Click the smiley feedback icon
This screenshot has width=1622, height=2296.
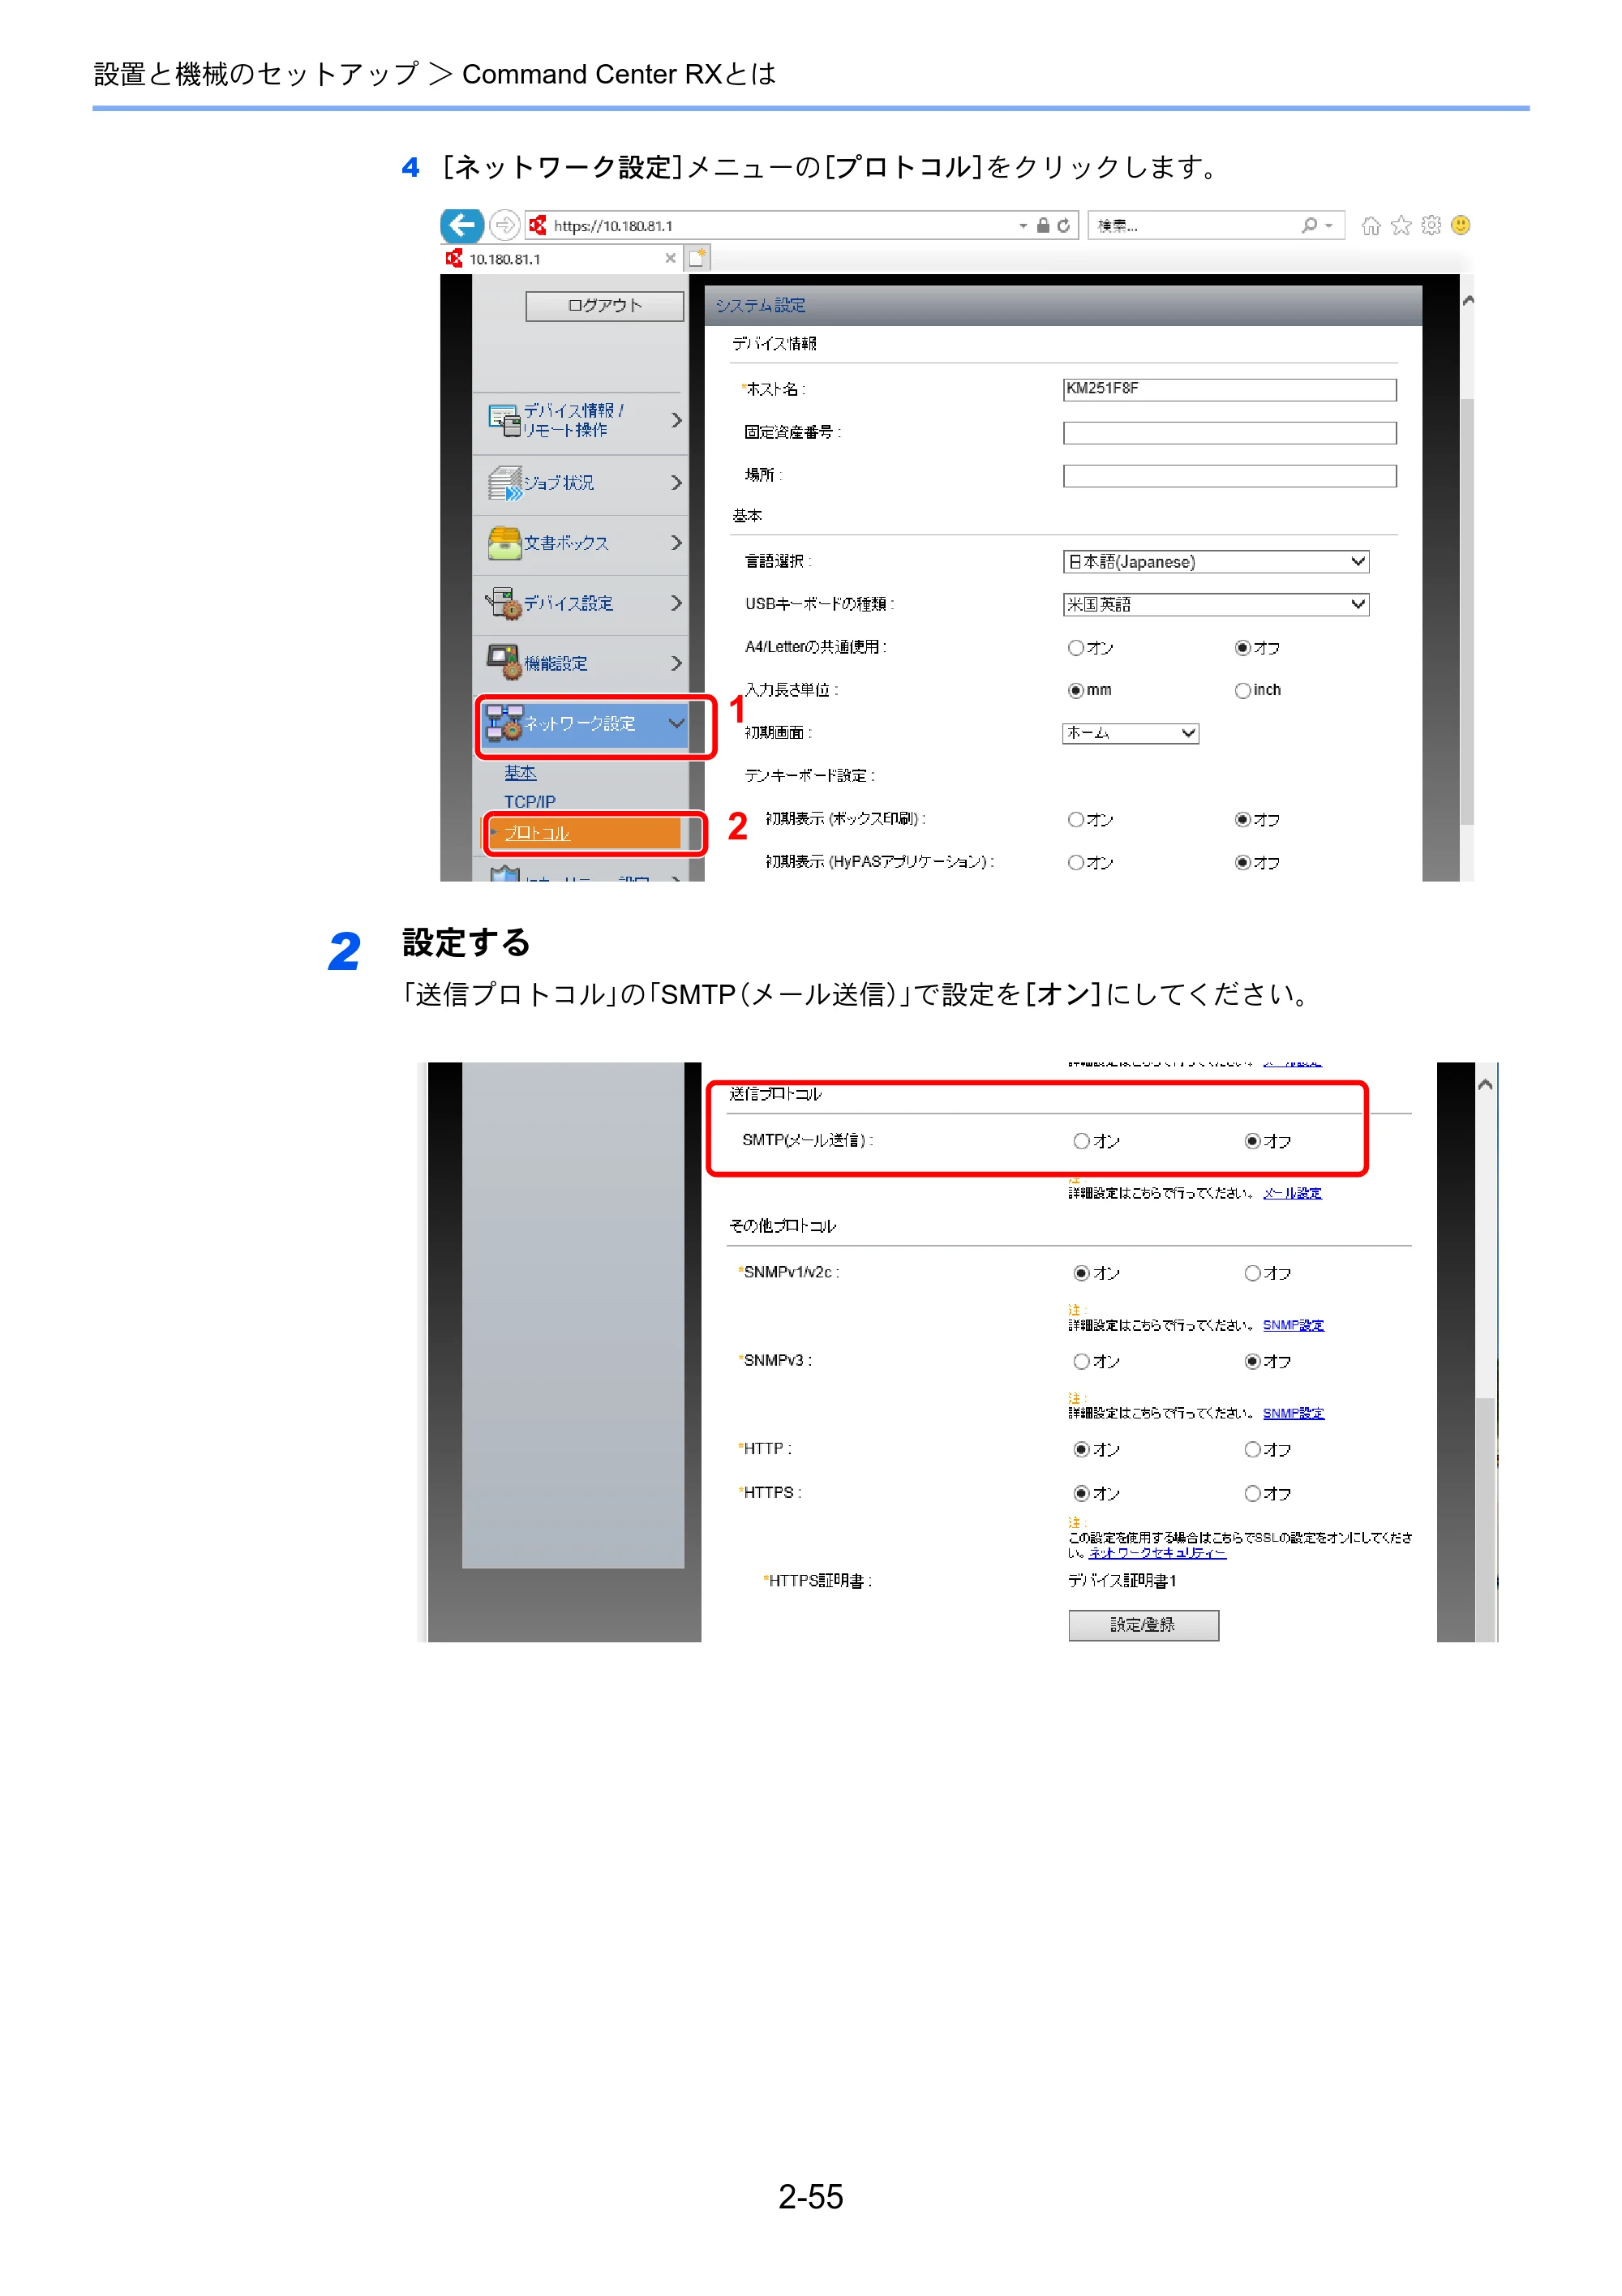click(x=1461, y=225)
